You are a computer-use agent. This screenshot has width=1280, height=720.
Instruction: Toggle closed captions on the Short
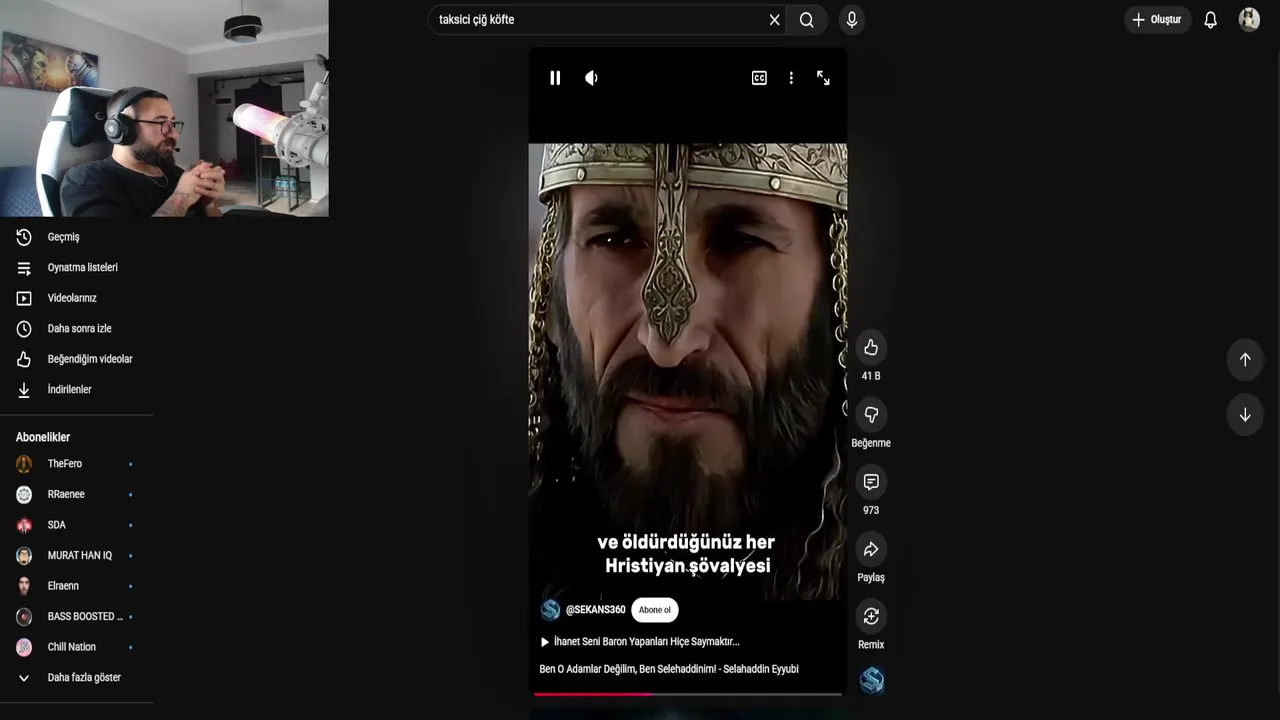(x=759, y=78)
